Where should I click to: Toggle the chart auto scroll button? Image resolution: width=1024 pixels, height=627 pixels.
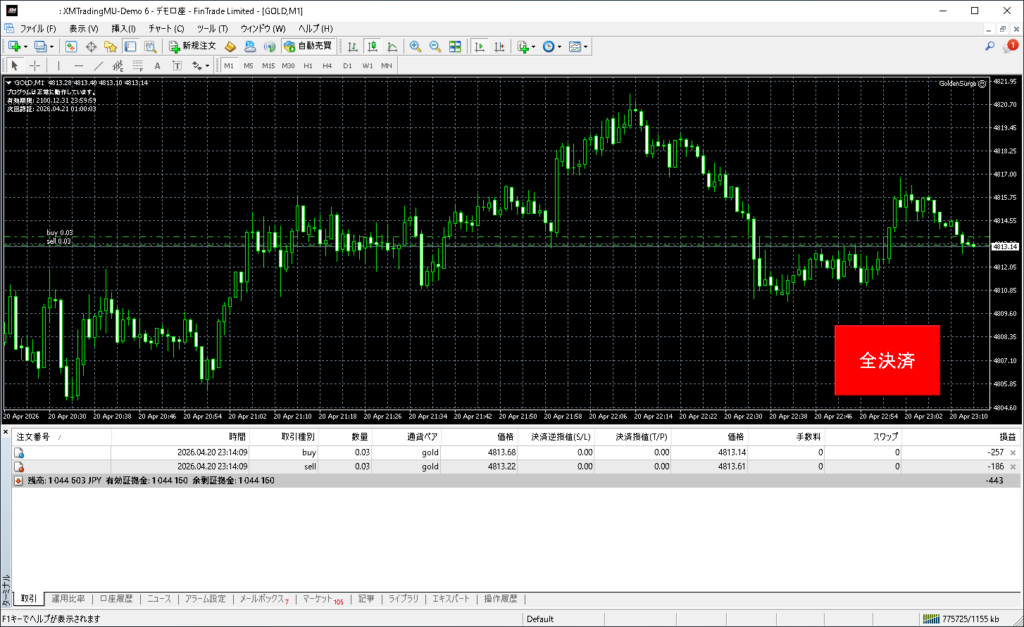pyautogui.click(x=480, y=46)
